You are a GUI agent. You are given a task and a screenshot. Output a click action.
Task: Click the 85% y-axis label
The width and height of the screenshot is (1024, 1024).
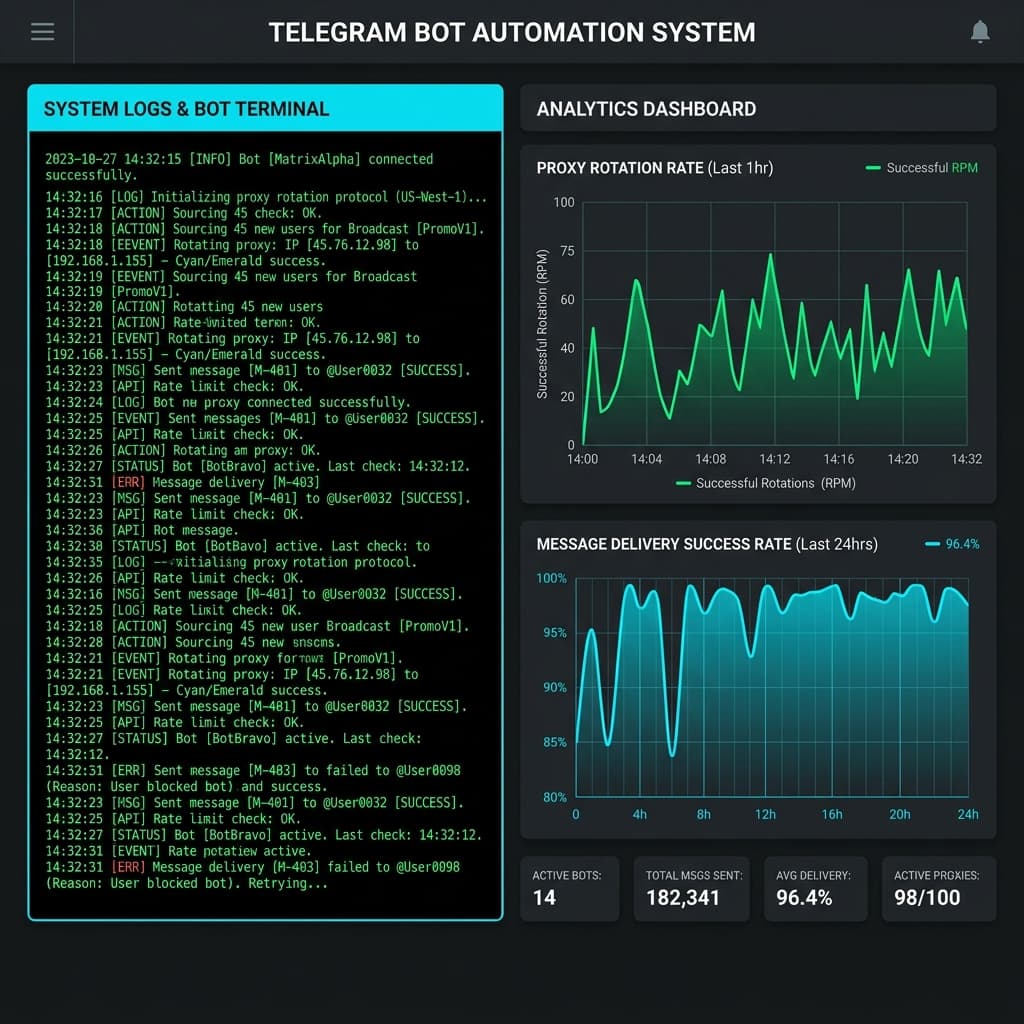click(x=554, y=743)
